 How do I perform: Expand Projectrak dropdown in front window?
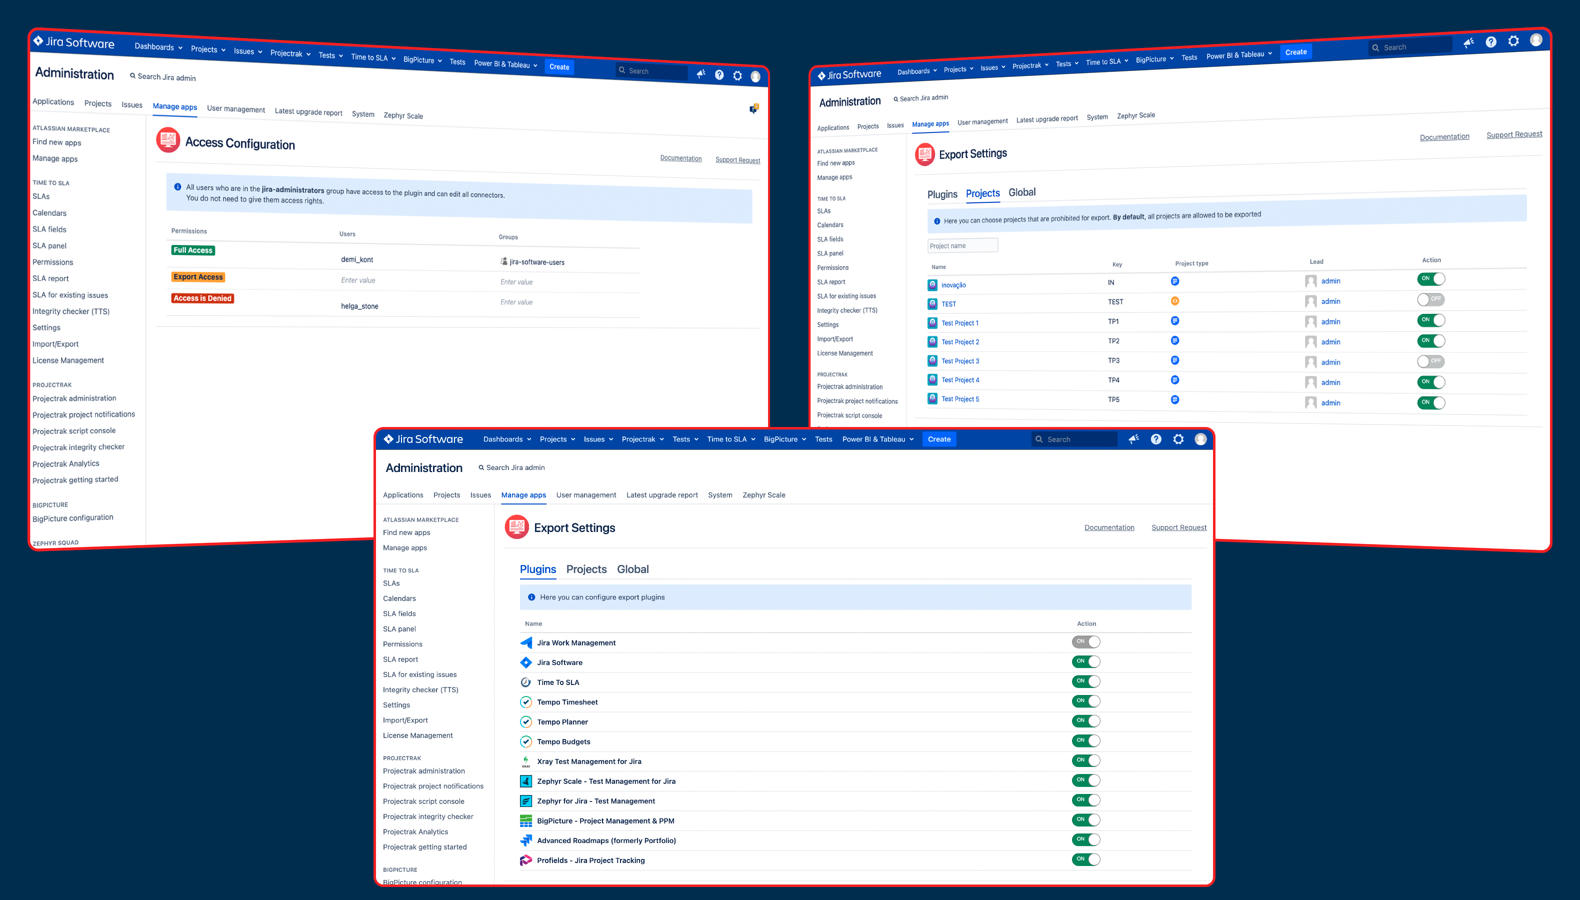[x=642, y=439]
